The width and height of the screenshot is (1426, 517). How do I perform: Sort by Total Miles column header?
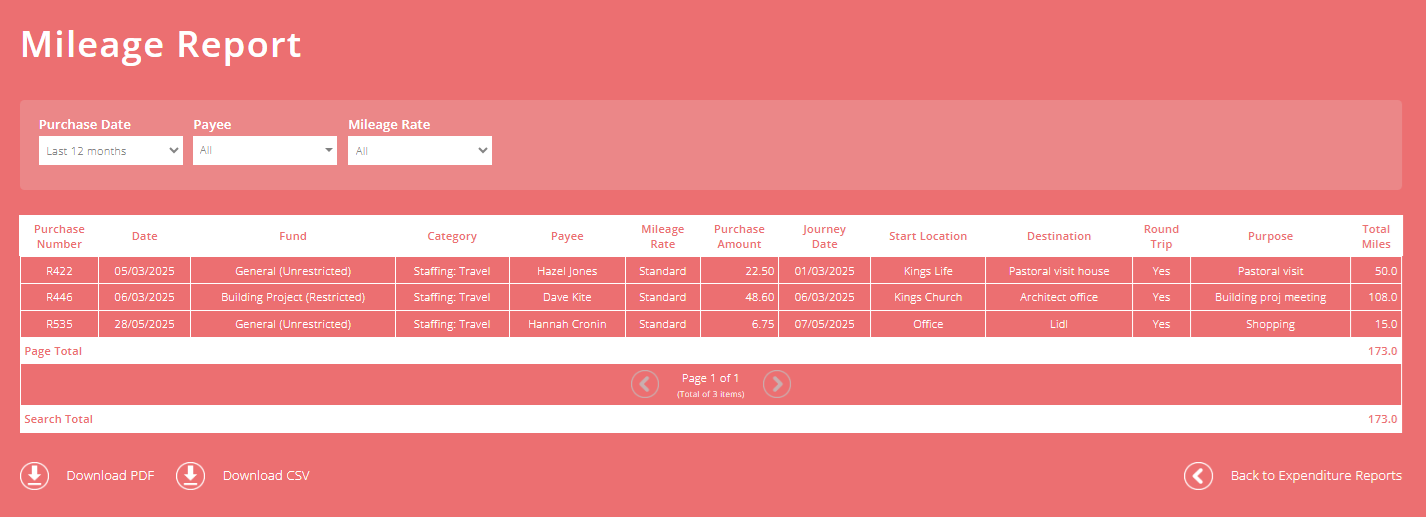[x=1376, y=237]
